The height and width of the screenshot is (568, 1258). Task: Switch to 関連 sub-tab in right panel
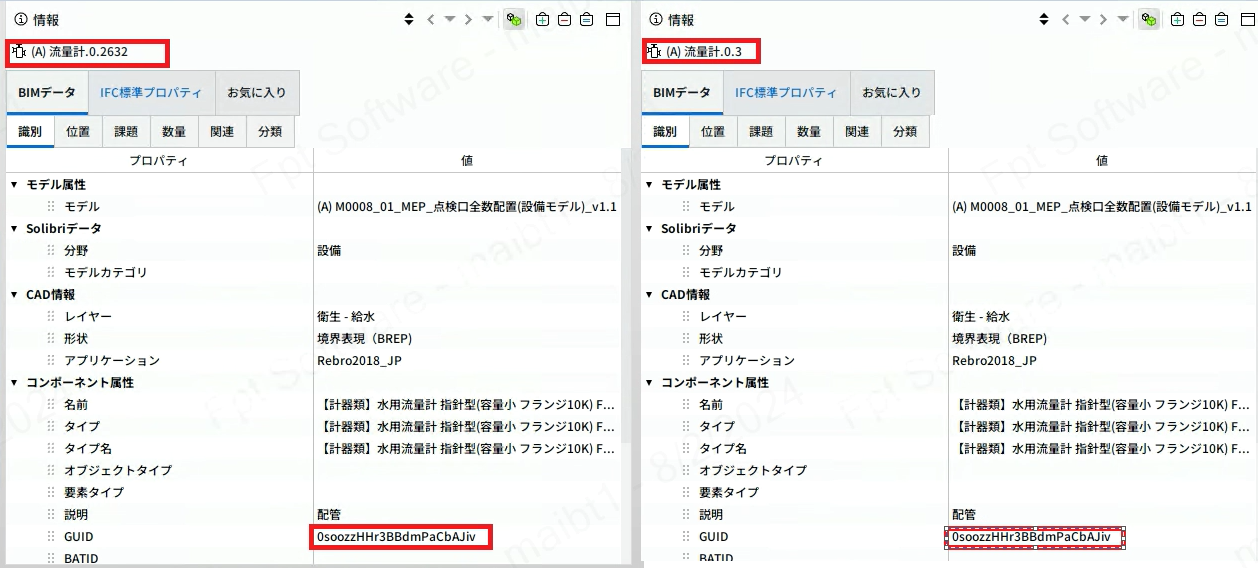coord(857,131)
